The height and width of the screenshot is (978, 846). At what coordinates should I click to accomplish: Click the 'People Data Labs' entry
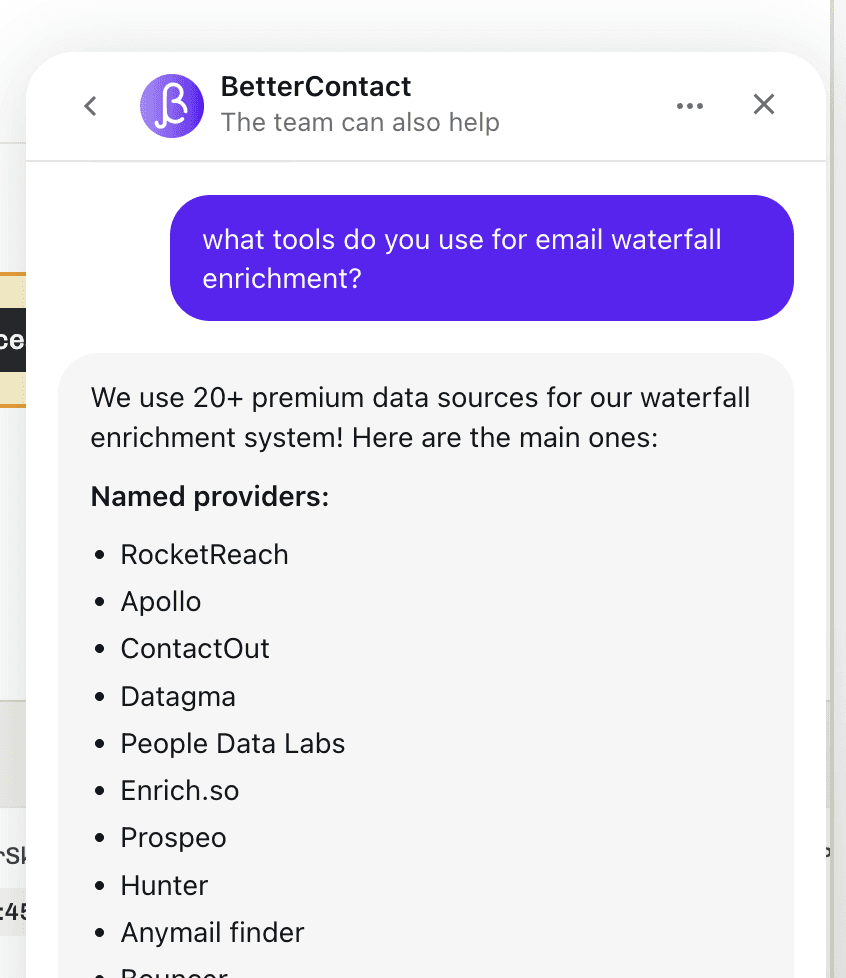click(x=232, y=743)
